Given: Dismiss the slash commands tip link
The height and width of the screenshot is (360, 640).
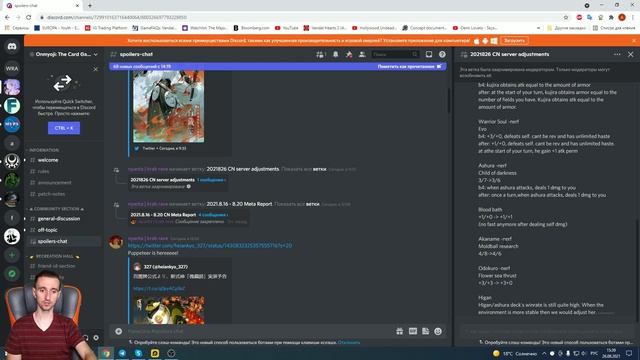Looking at the screenshot, I should coord(349,342).
